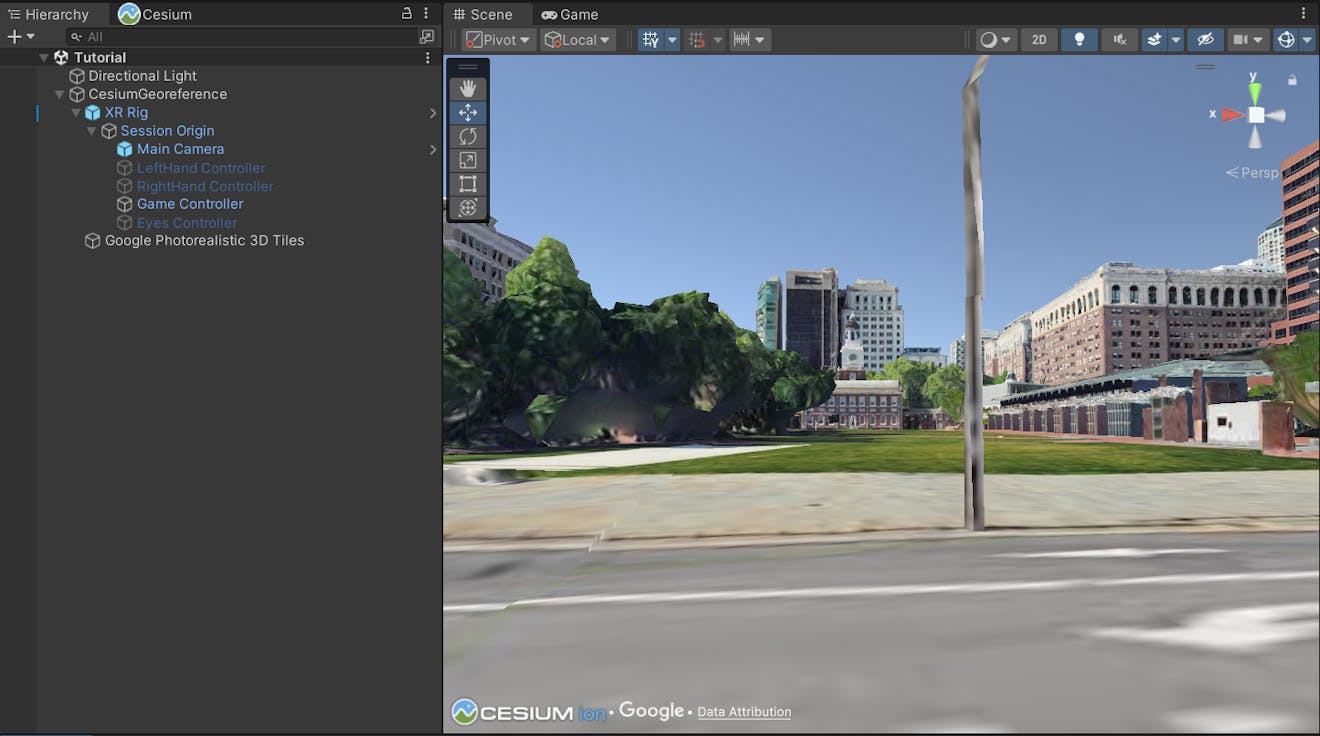
Task: Open the snap increment settings icon
Action: click(741, 39)
